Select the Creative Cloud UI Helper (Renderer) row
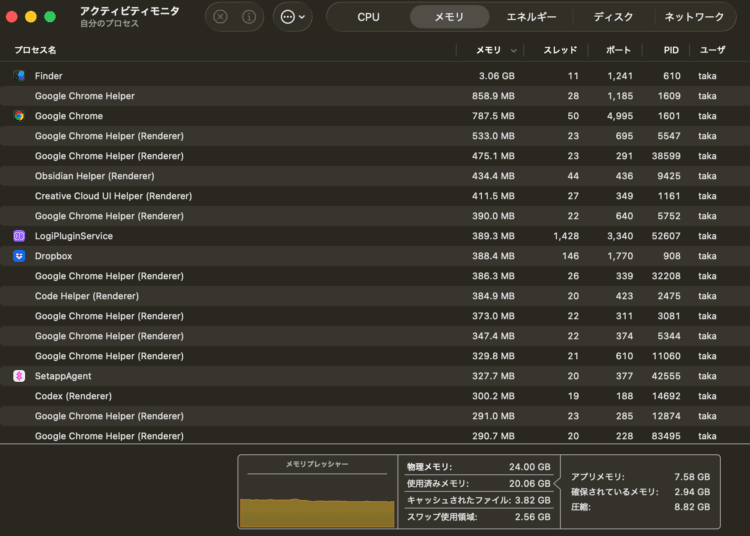 [375, 196]
